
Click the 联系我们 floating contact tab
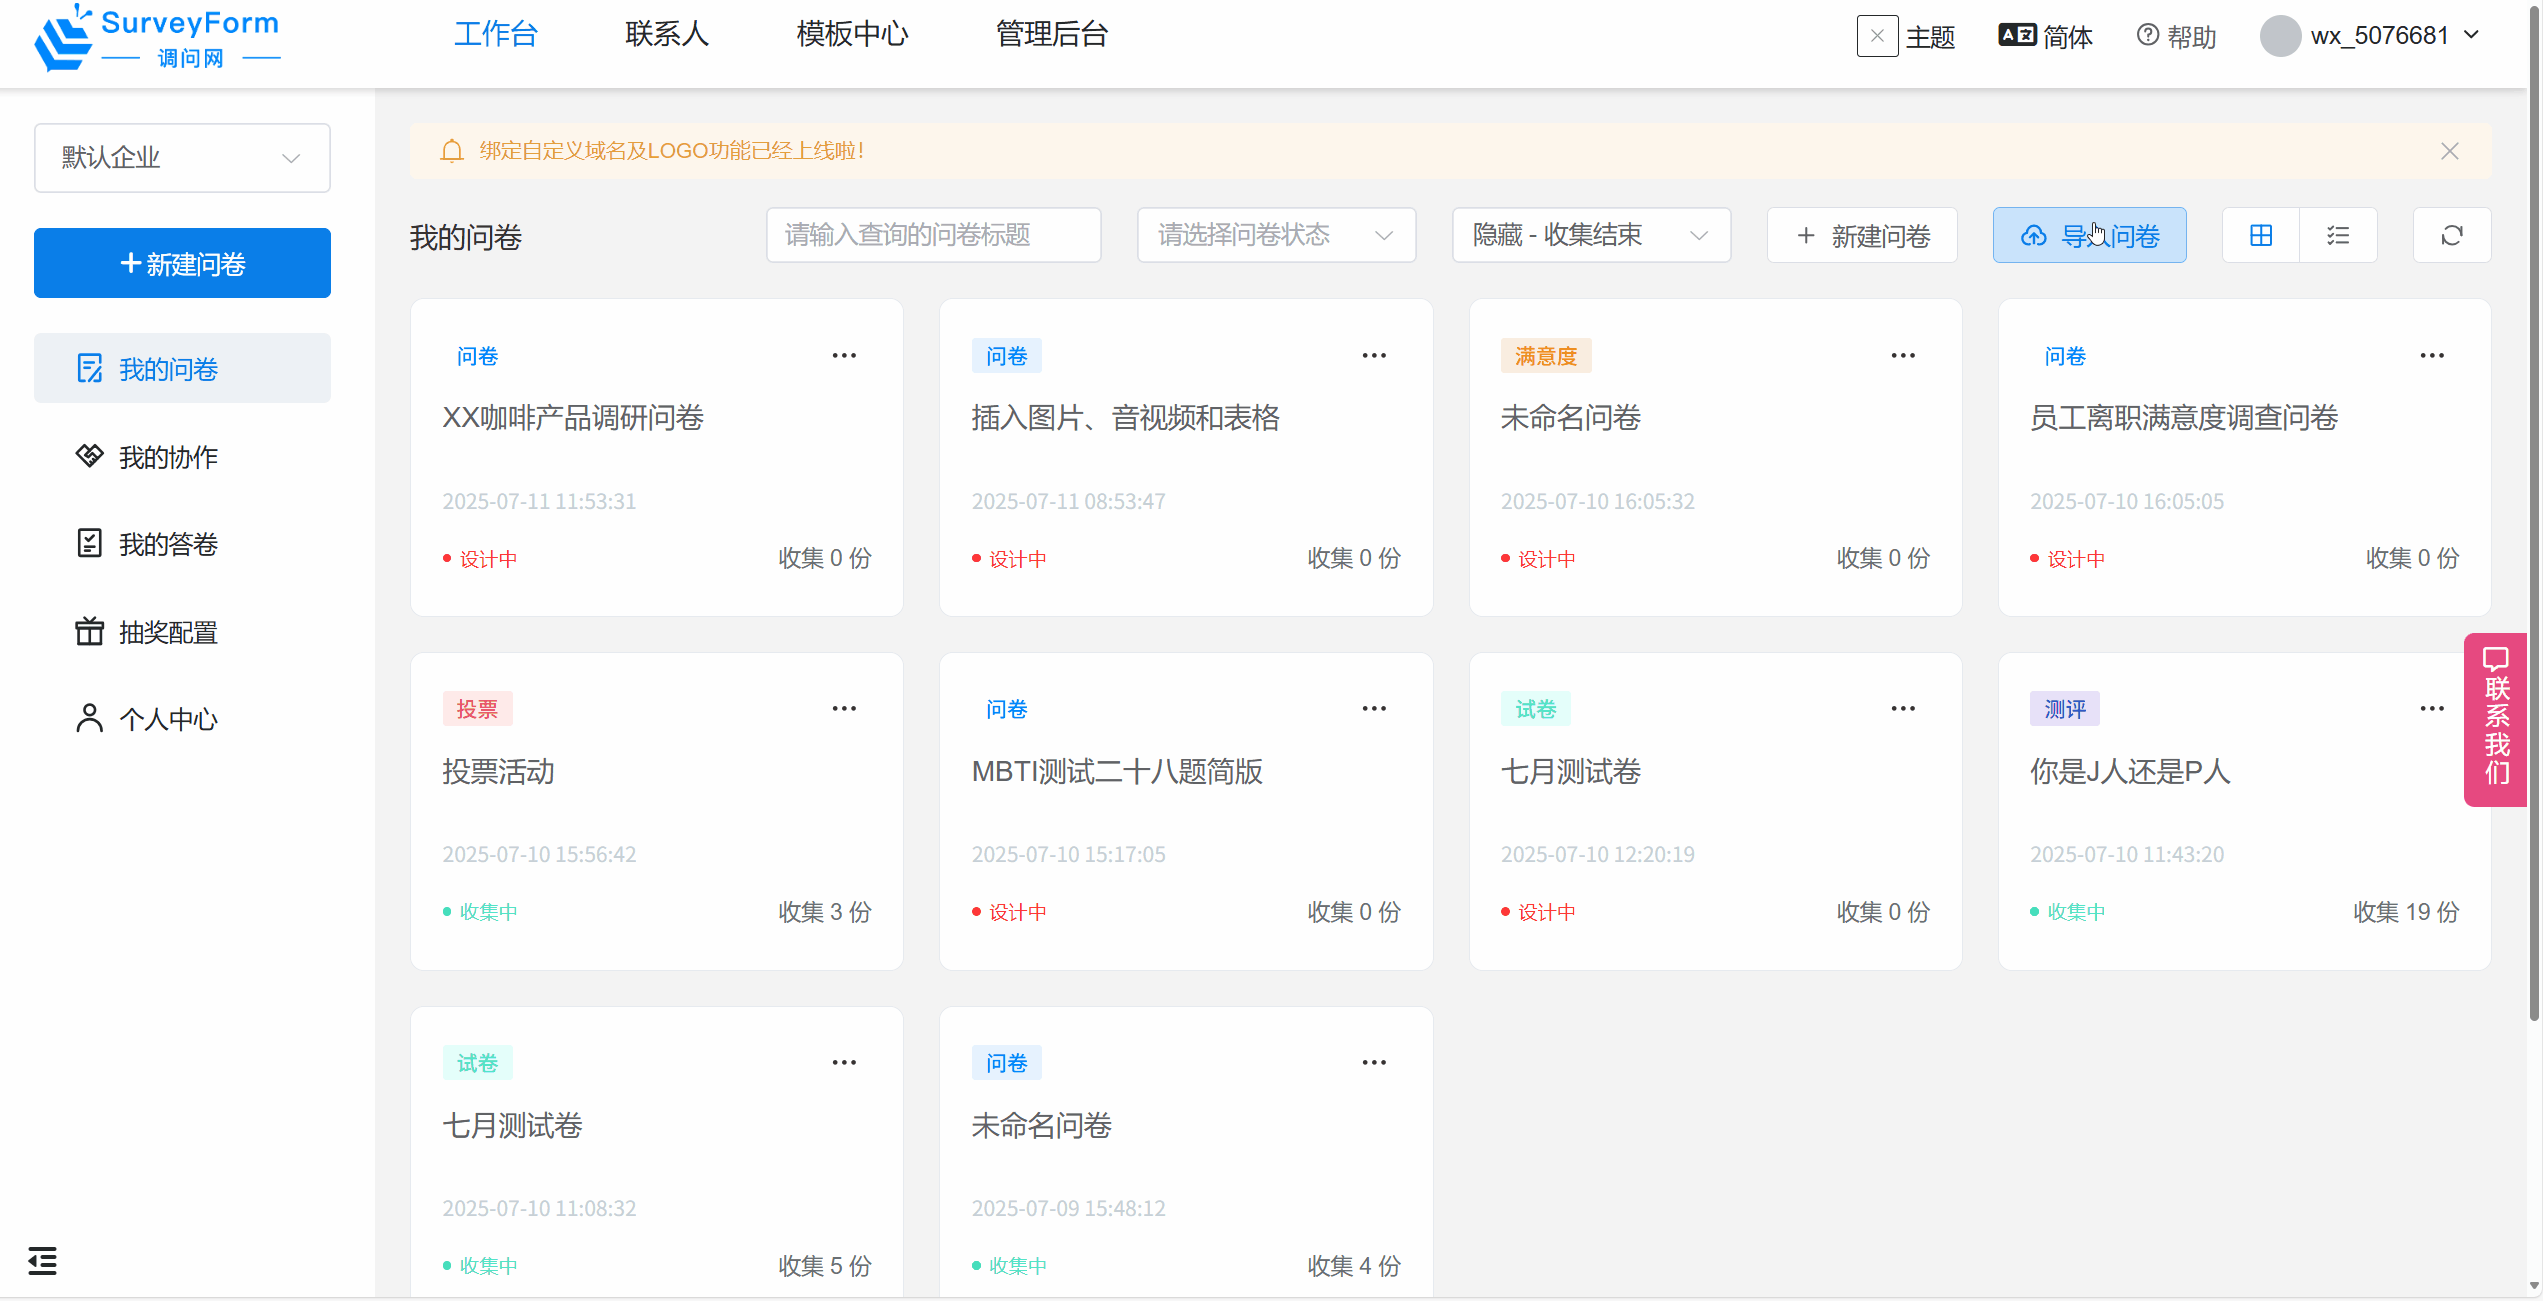click(2496, 719)
